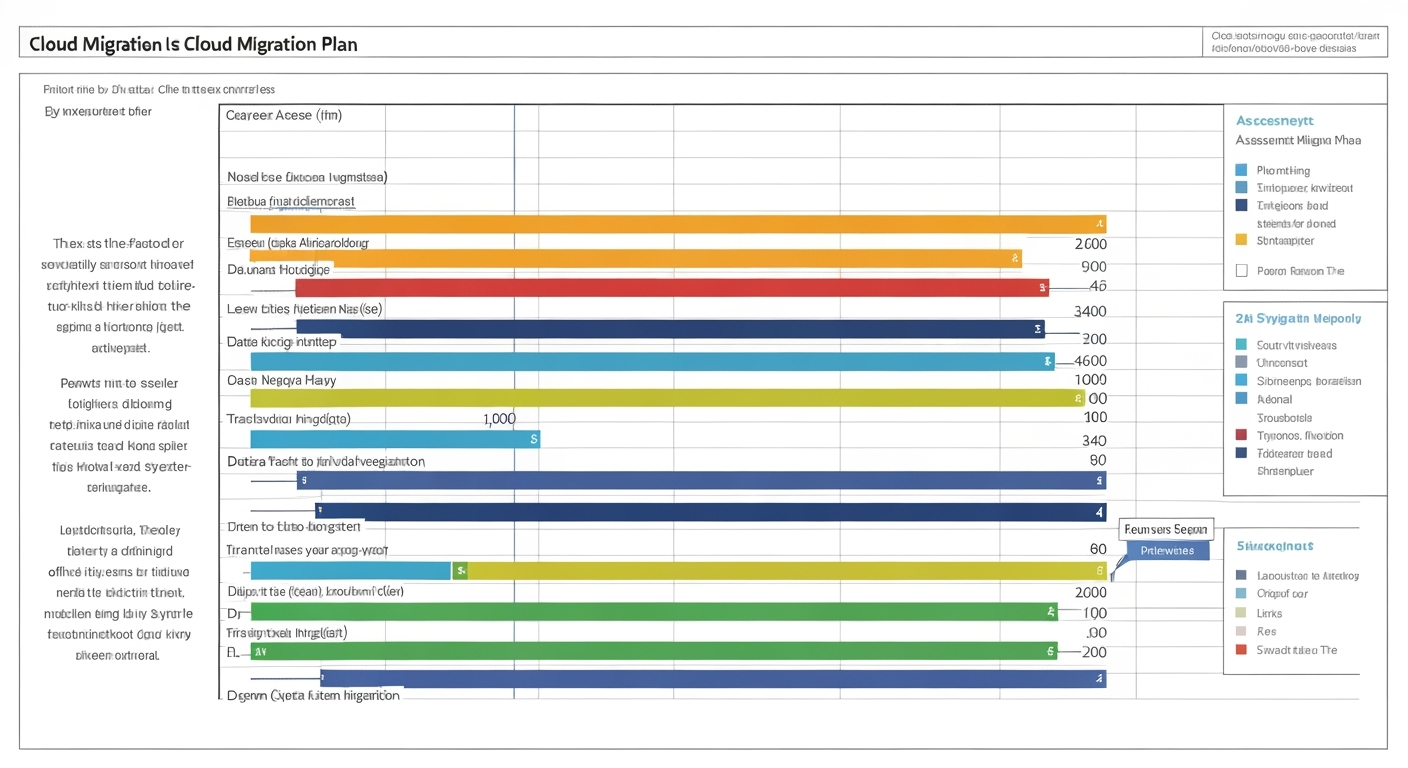Viewport: 1408px width, 768px height.
Task: Select the "1,000" data label
Action: [x=499, y=420]
